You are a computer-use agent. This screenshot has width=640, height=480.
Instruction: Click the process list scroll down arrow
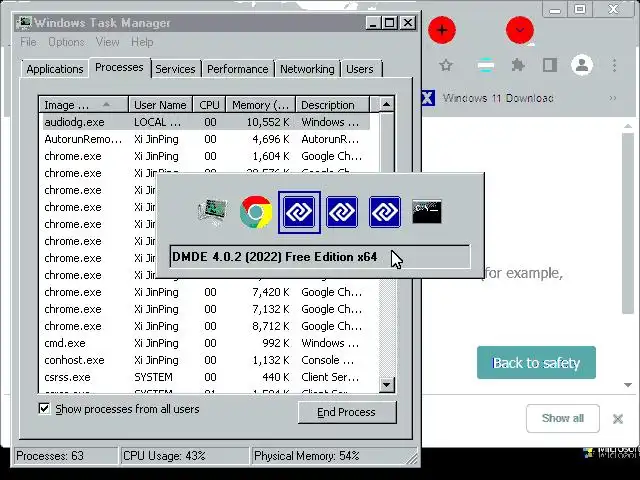[386, 384]
